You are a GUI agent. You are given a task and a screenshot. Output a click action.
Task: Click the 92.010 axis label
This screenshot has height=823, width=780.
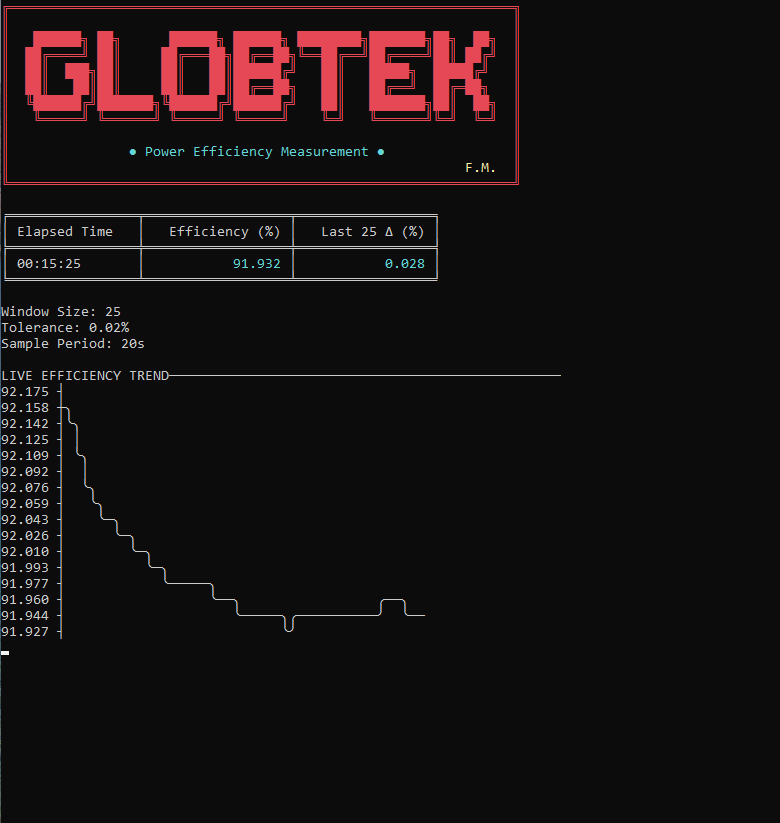pos(25,552)
